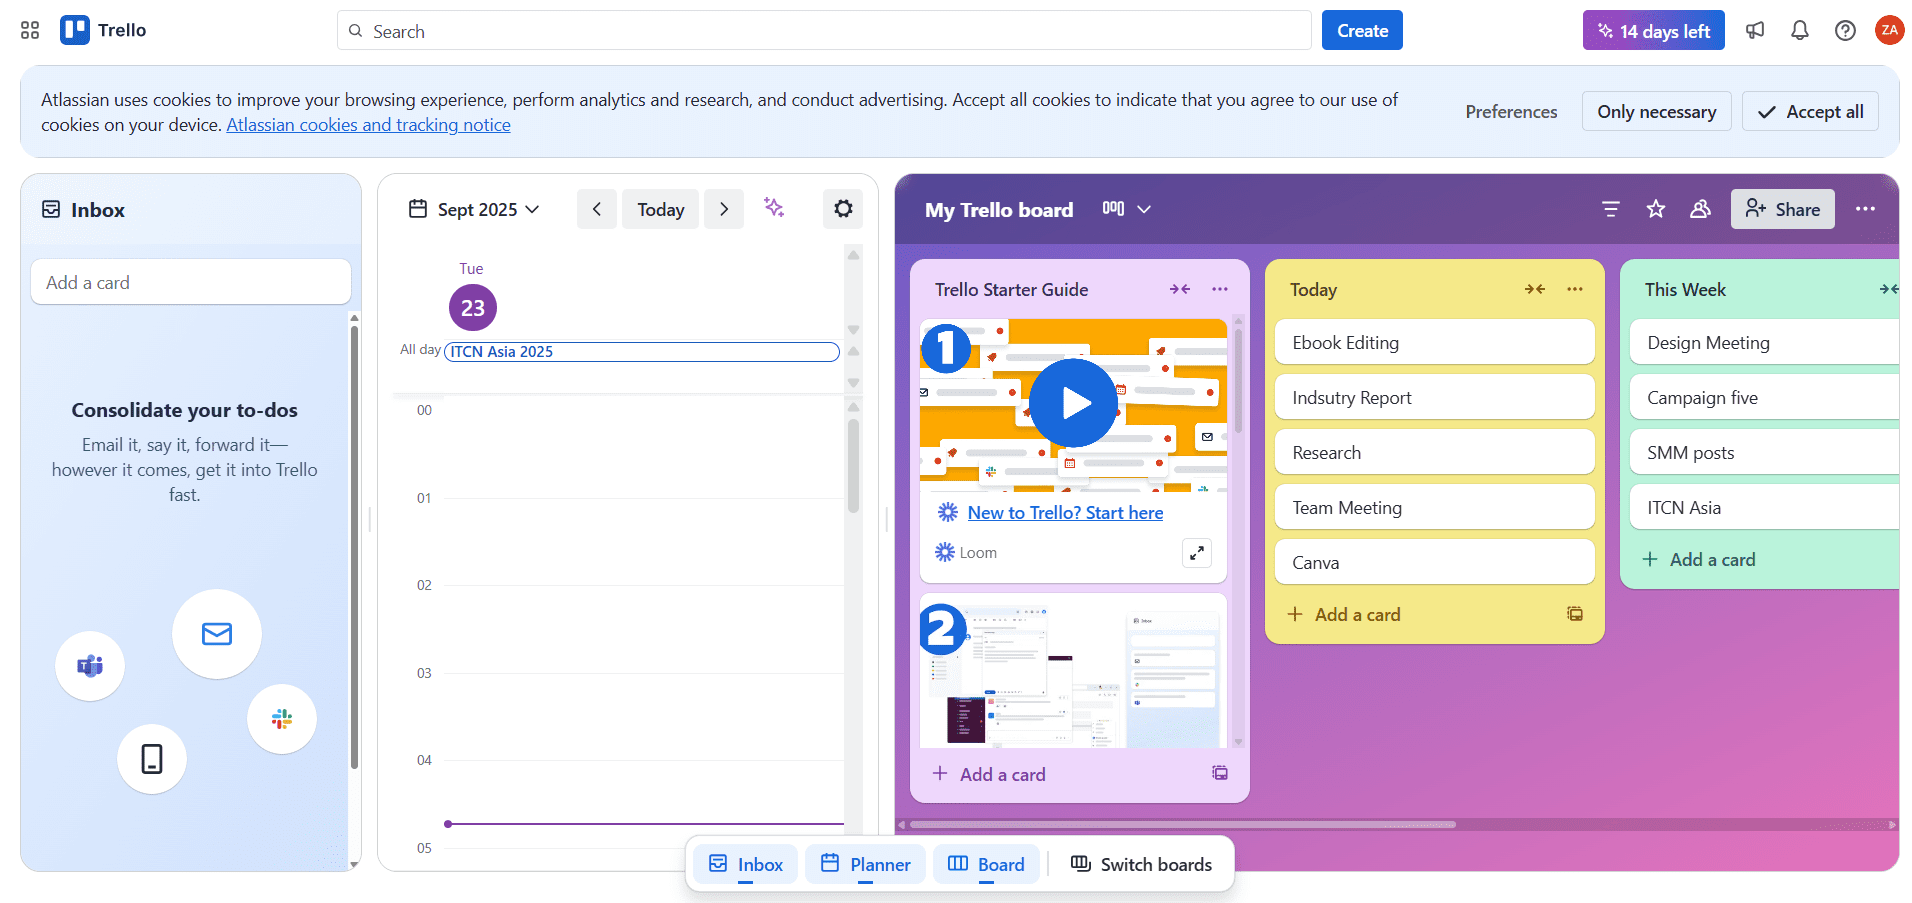Switch to the Planner tab
The width and height of the screenshot is (1912, 903).
point(864,864)
